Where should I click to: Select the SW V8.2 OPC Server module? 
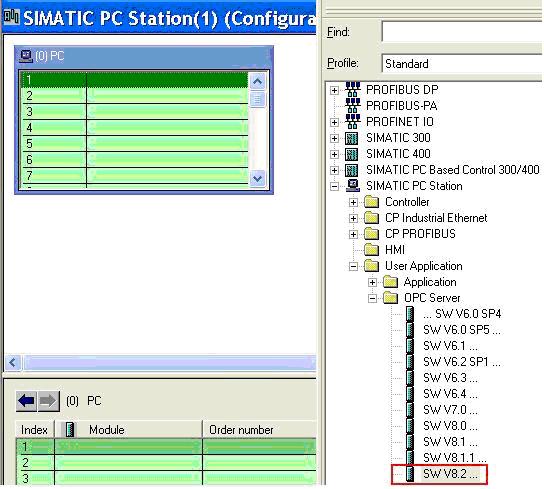pos(450,474)
